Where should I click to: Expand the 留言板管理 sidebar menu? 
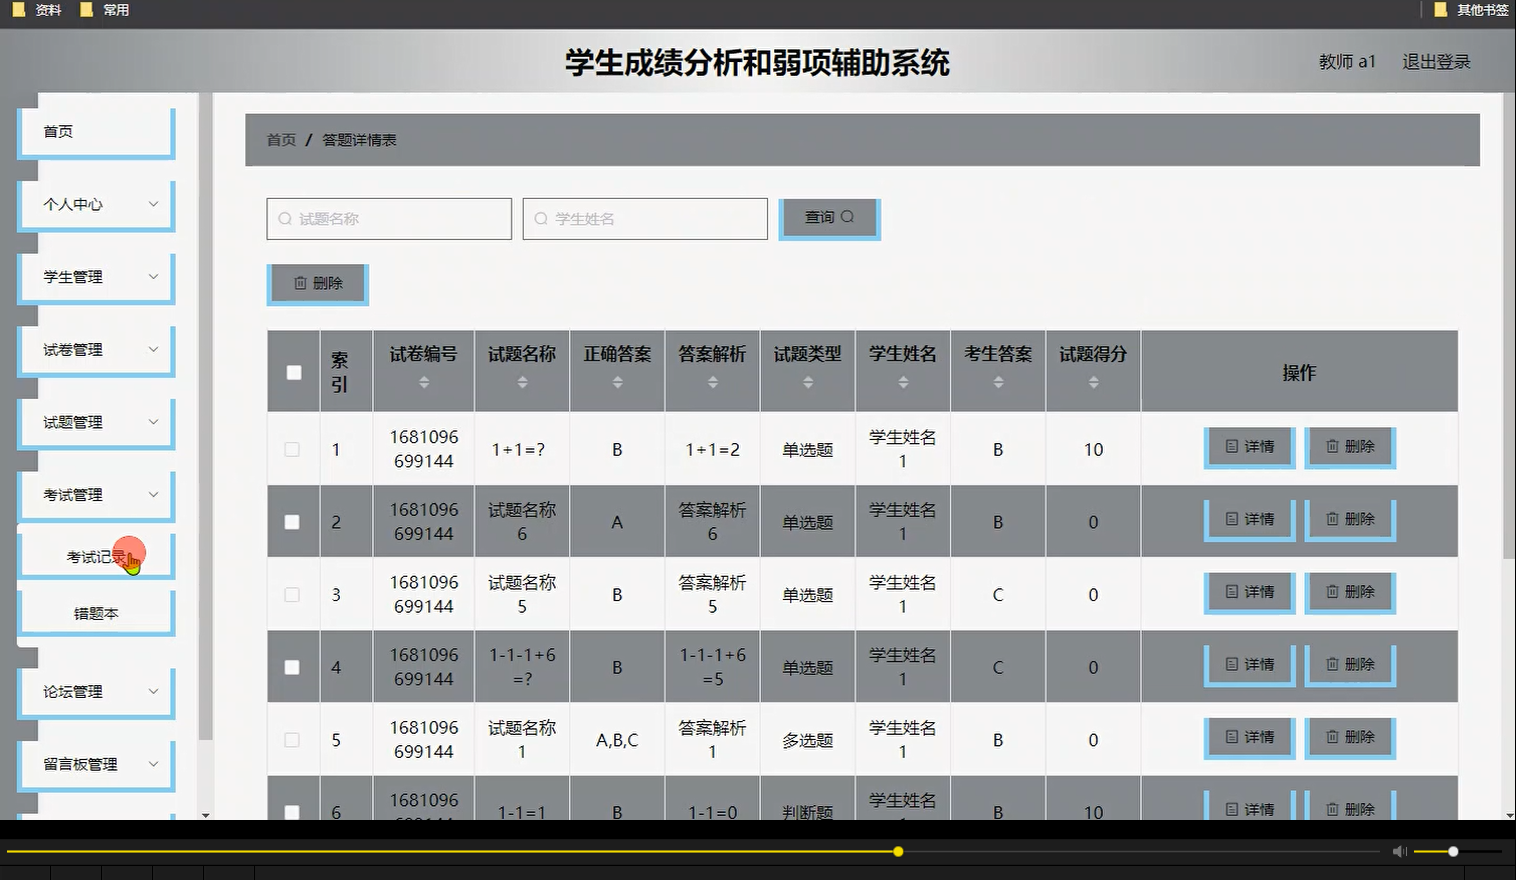96,764
